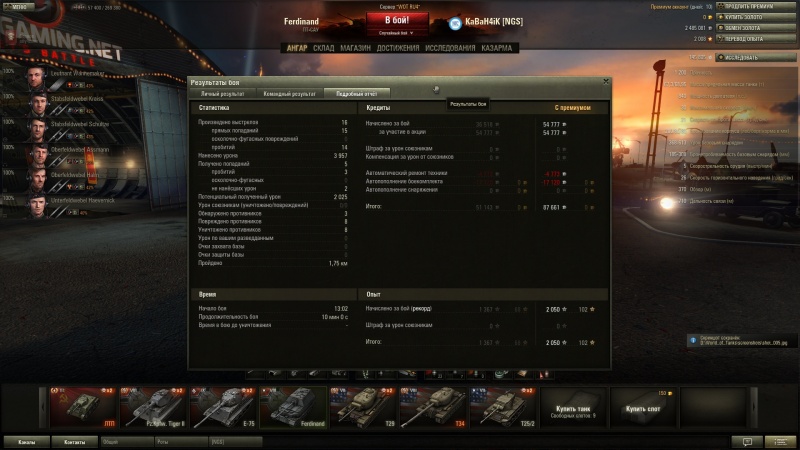Screen dimensions: 800x450
Task: Open the МЕНЮ button in top corner
Action: click(17, 5)
